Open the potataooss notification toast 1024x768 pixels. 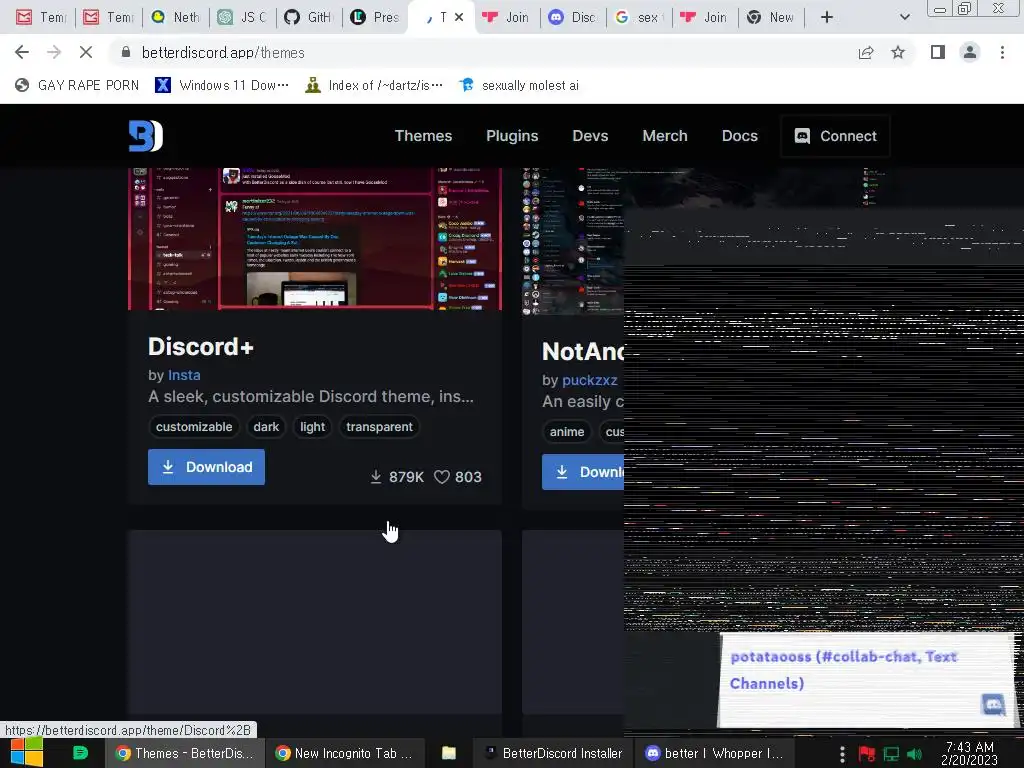tap(866, 679)
